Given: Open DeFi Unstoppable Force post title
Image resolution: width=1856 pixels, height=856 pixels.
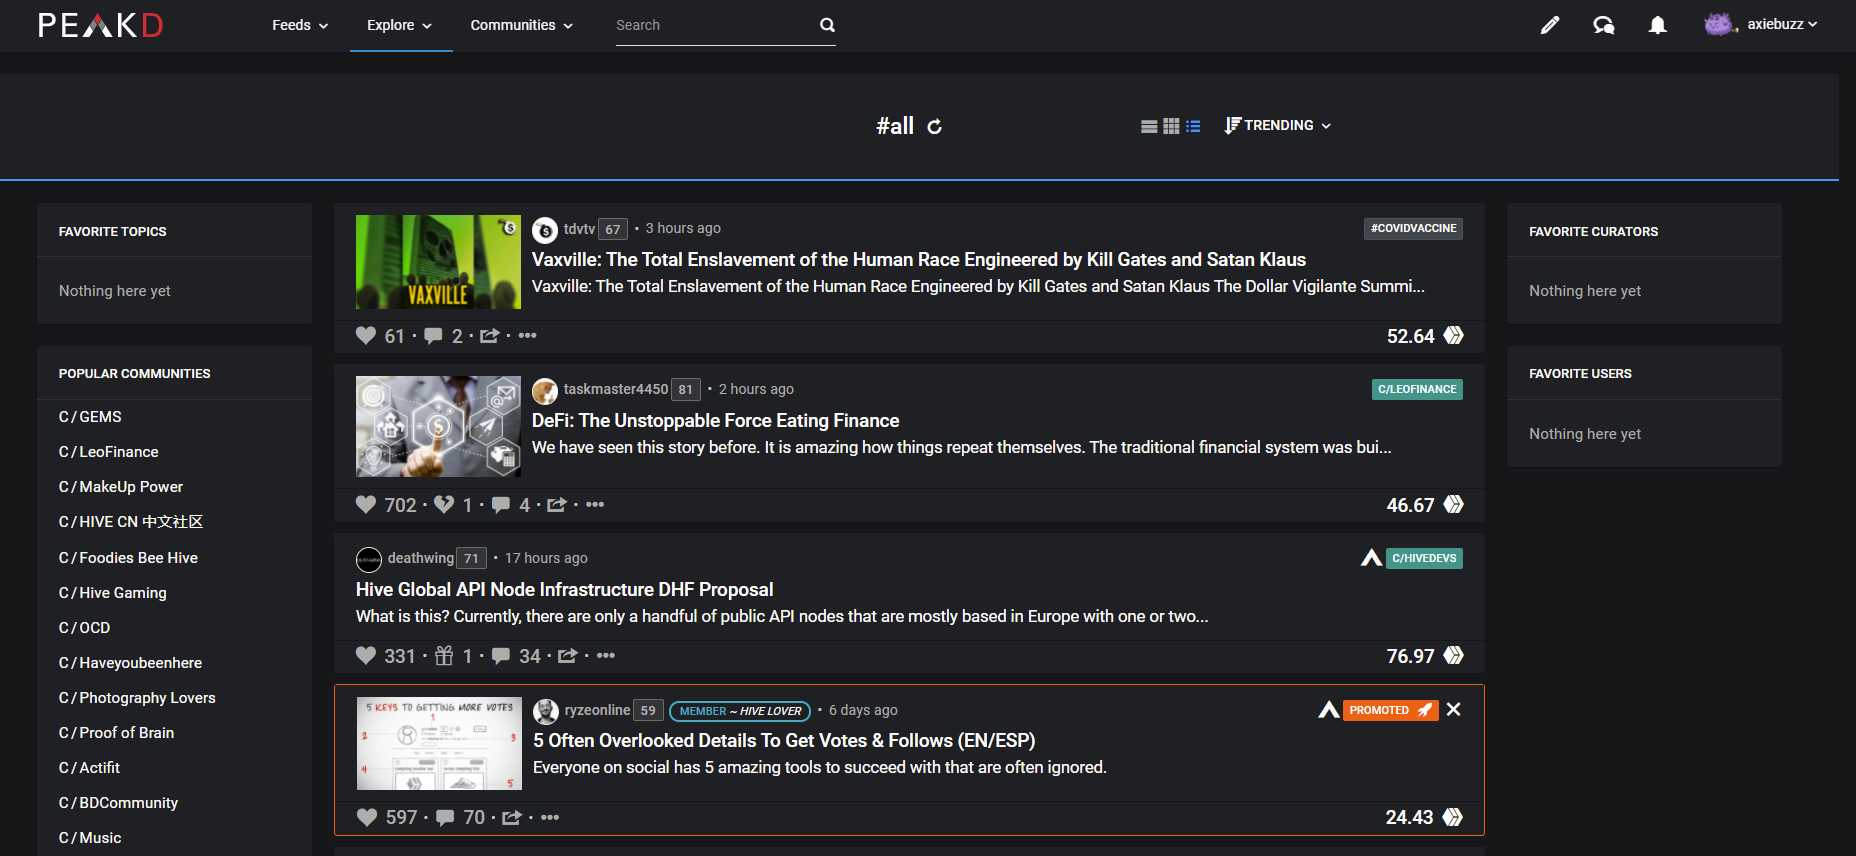Looking at the screenshot, I should click(x=715, y=420).
